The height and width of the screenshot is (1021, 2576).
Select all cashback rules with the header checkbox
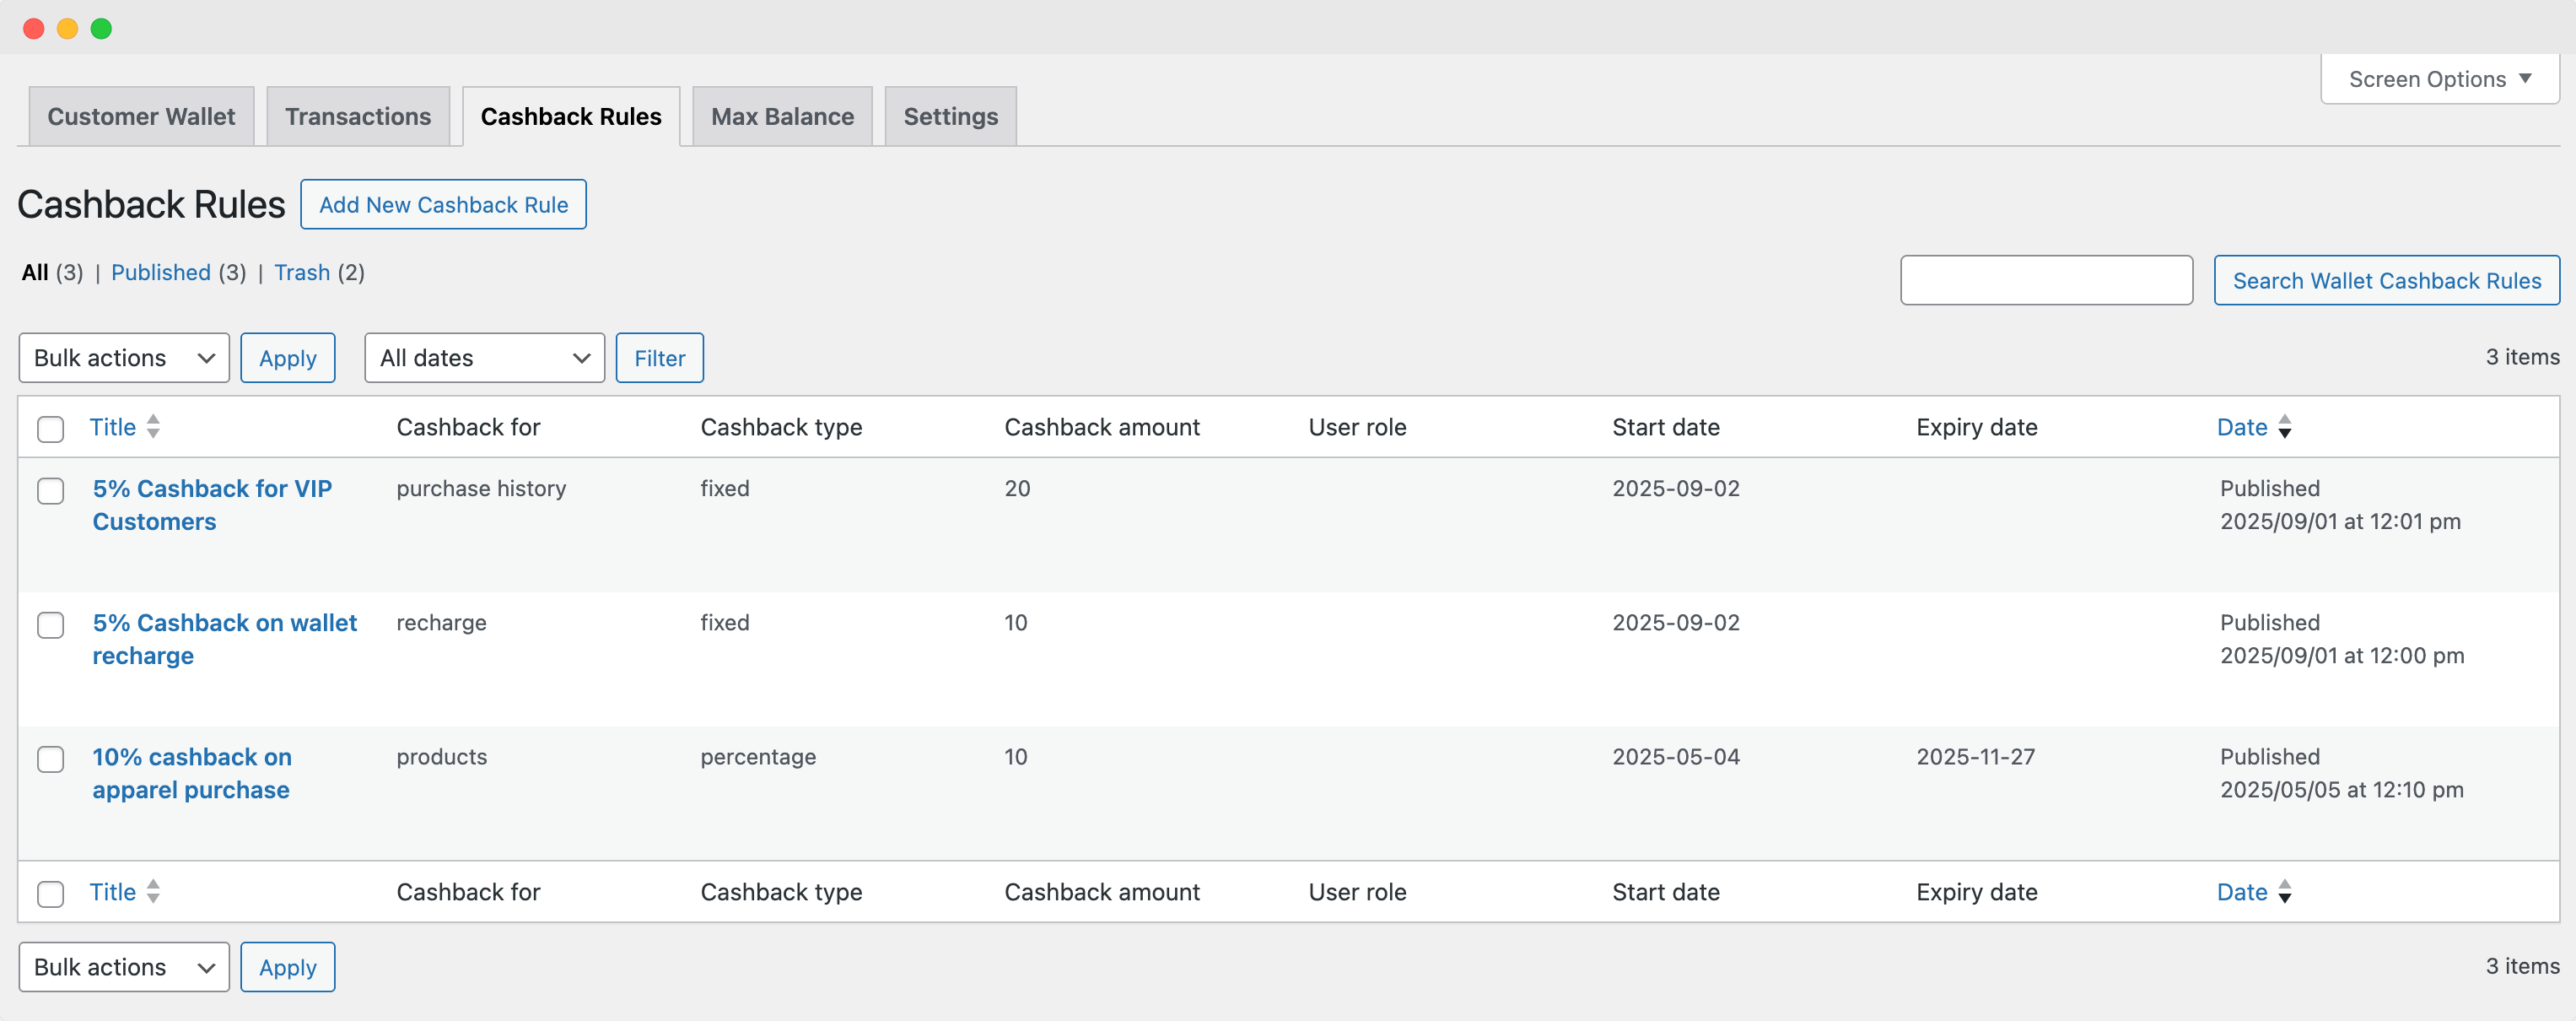[x=50, y=429]
